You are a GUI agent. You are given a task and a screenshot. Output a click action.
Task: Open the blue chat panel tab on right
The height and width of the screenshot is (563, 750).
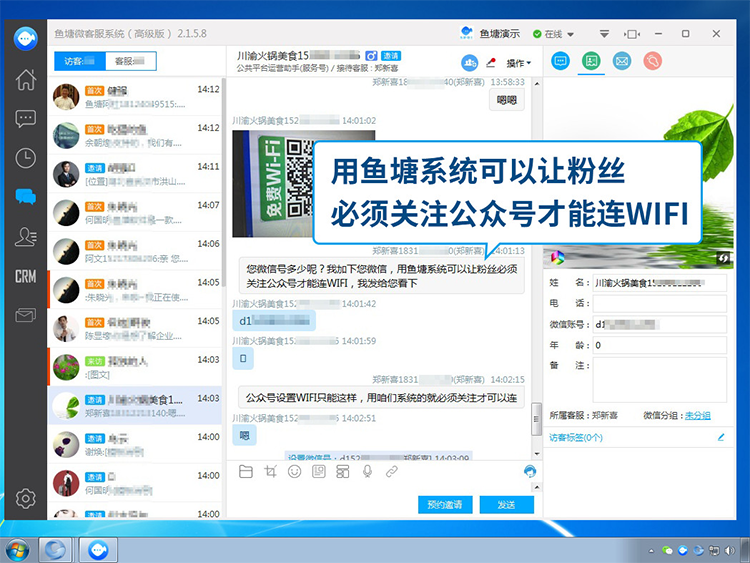click(x=561, y=61)
